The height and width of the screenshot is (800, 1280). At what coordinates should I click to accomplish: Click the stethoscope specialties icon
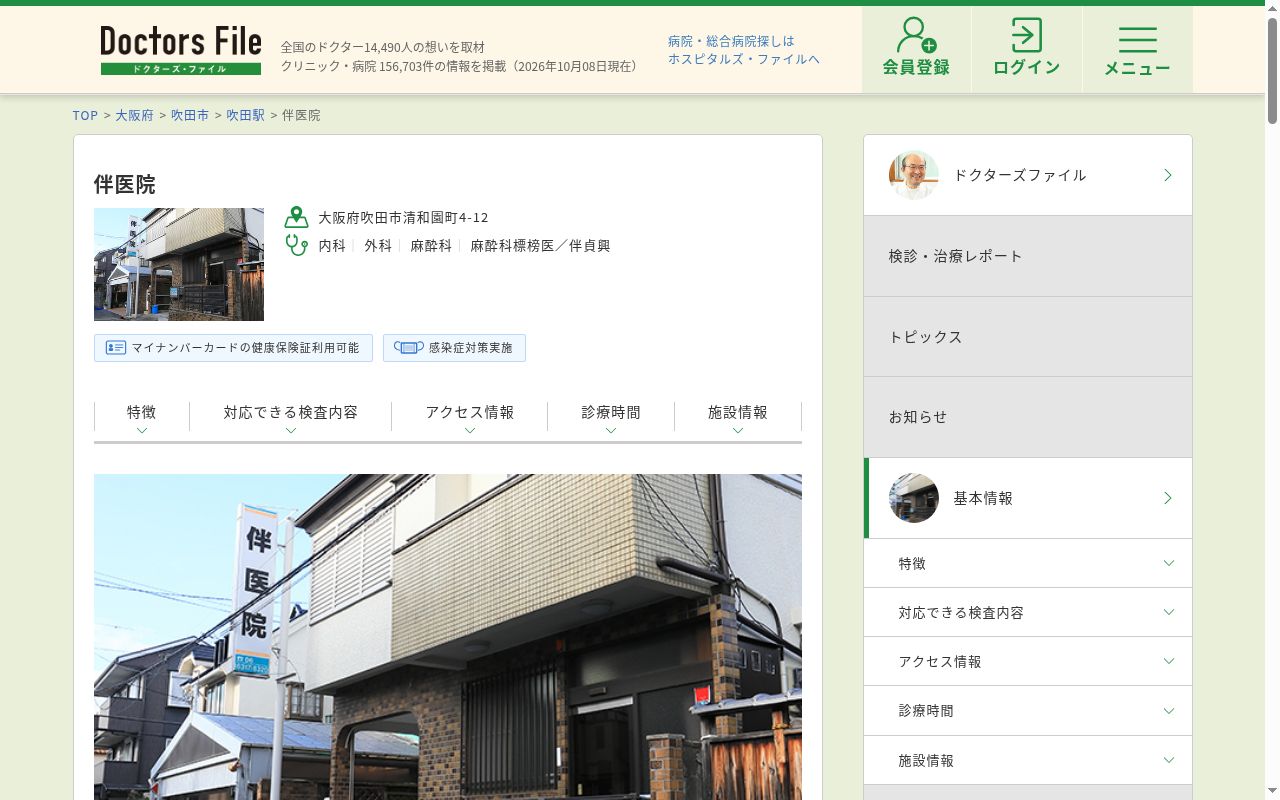(296, 244)
